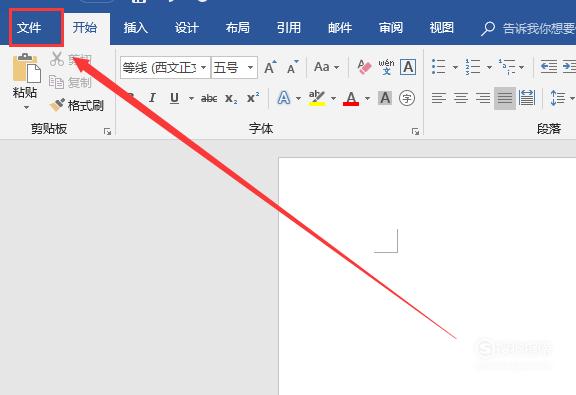Click the 粘贴 paste clipboard icon
This screenshot has width=576, height=395.
click(26, 69)
